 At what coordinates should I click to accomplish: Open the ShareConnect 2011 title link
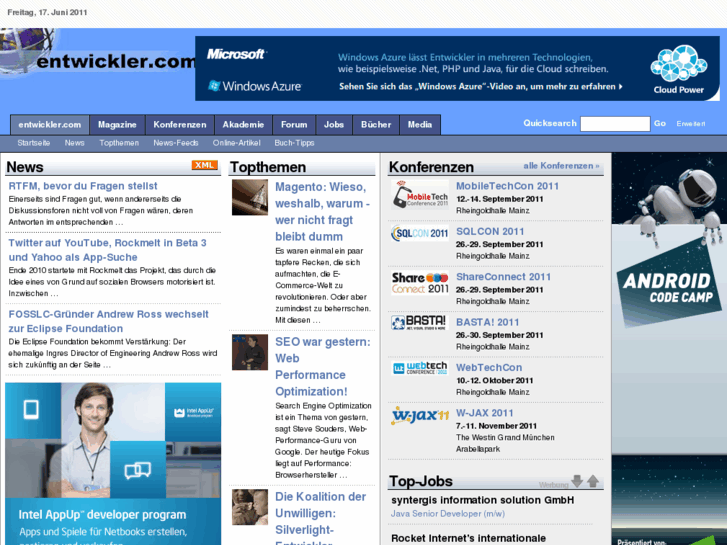pyautogui.click(x=504, y=277)
